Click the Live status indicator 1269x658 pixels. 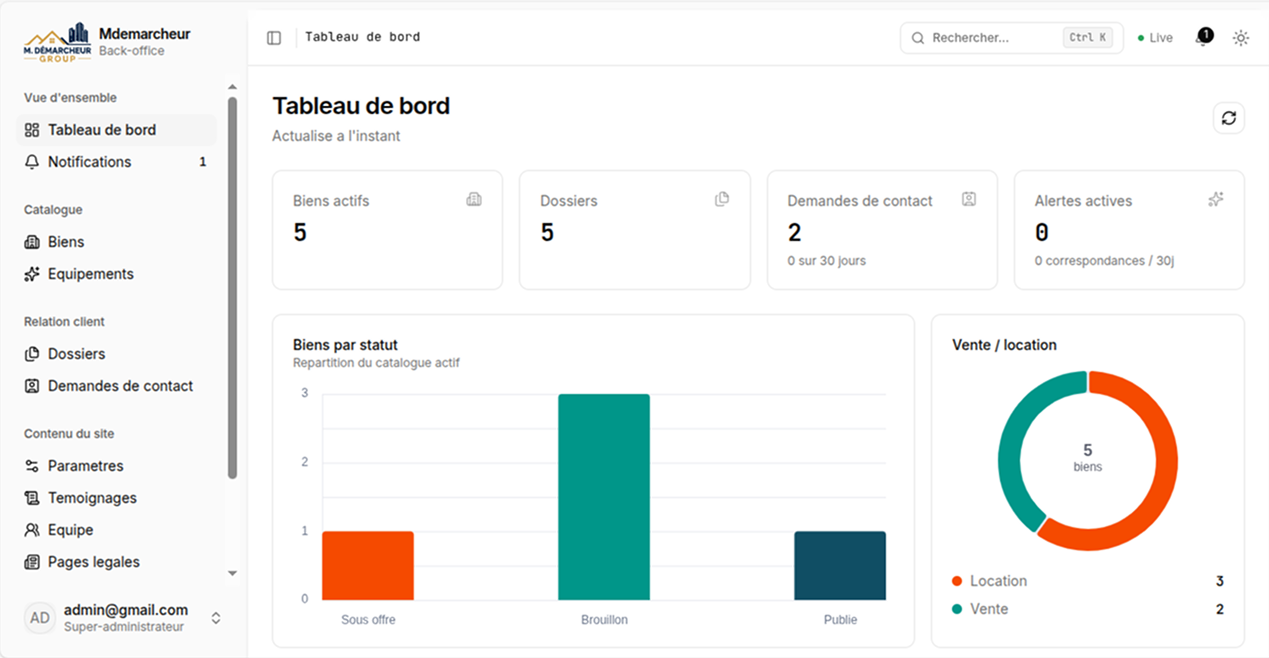(1155, 38)
